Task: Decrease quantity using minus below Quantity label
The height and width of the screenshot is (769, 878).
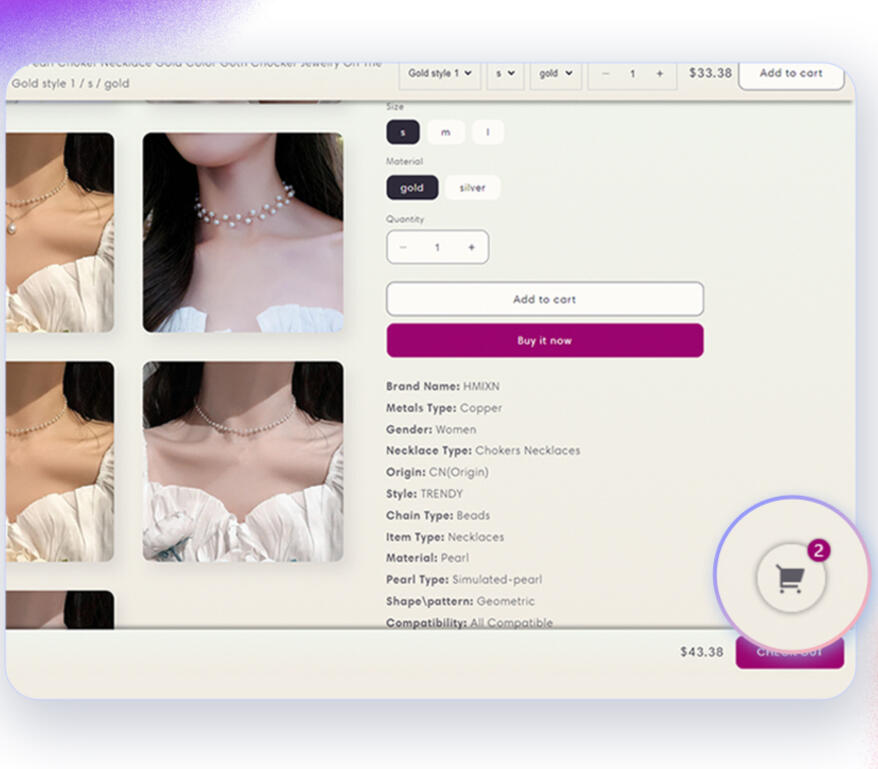Action: point(403,247)
